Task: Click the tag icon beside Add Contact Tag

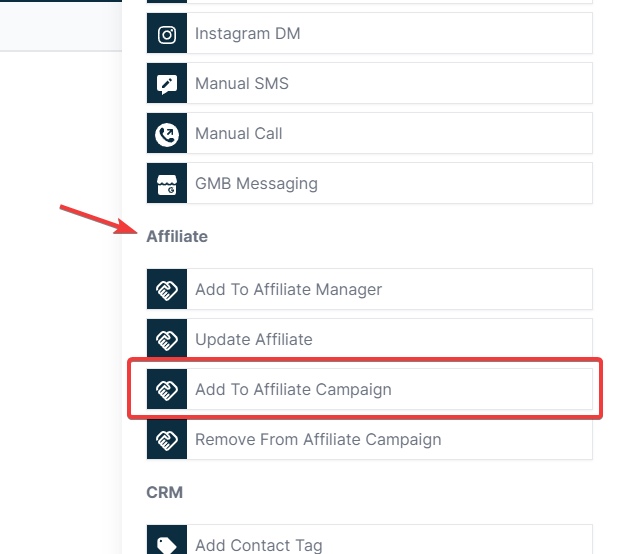Action: click(167, 543)
